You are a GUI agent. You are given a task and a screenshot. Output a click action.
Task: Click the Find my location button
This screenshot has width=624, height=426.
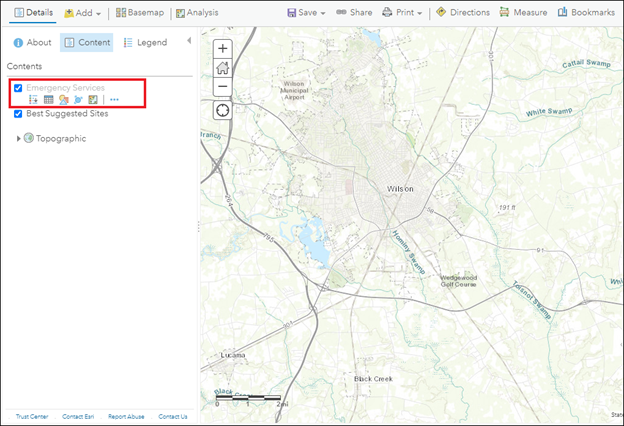(223, 110)
